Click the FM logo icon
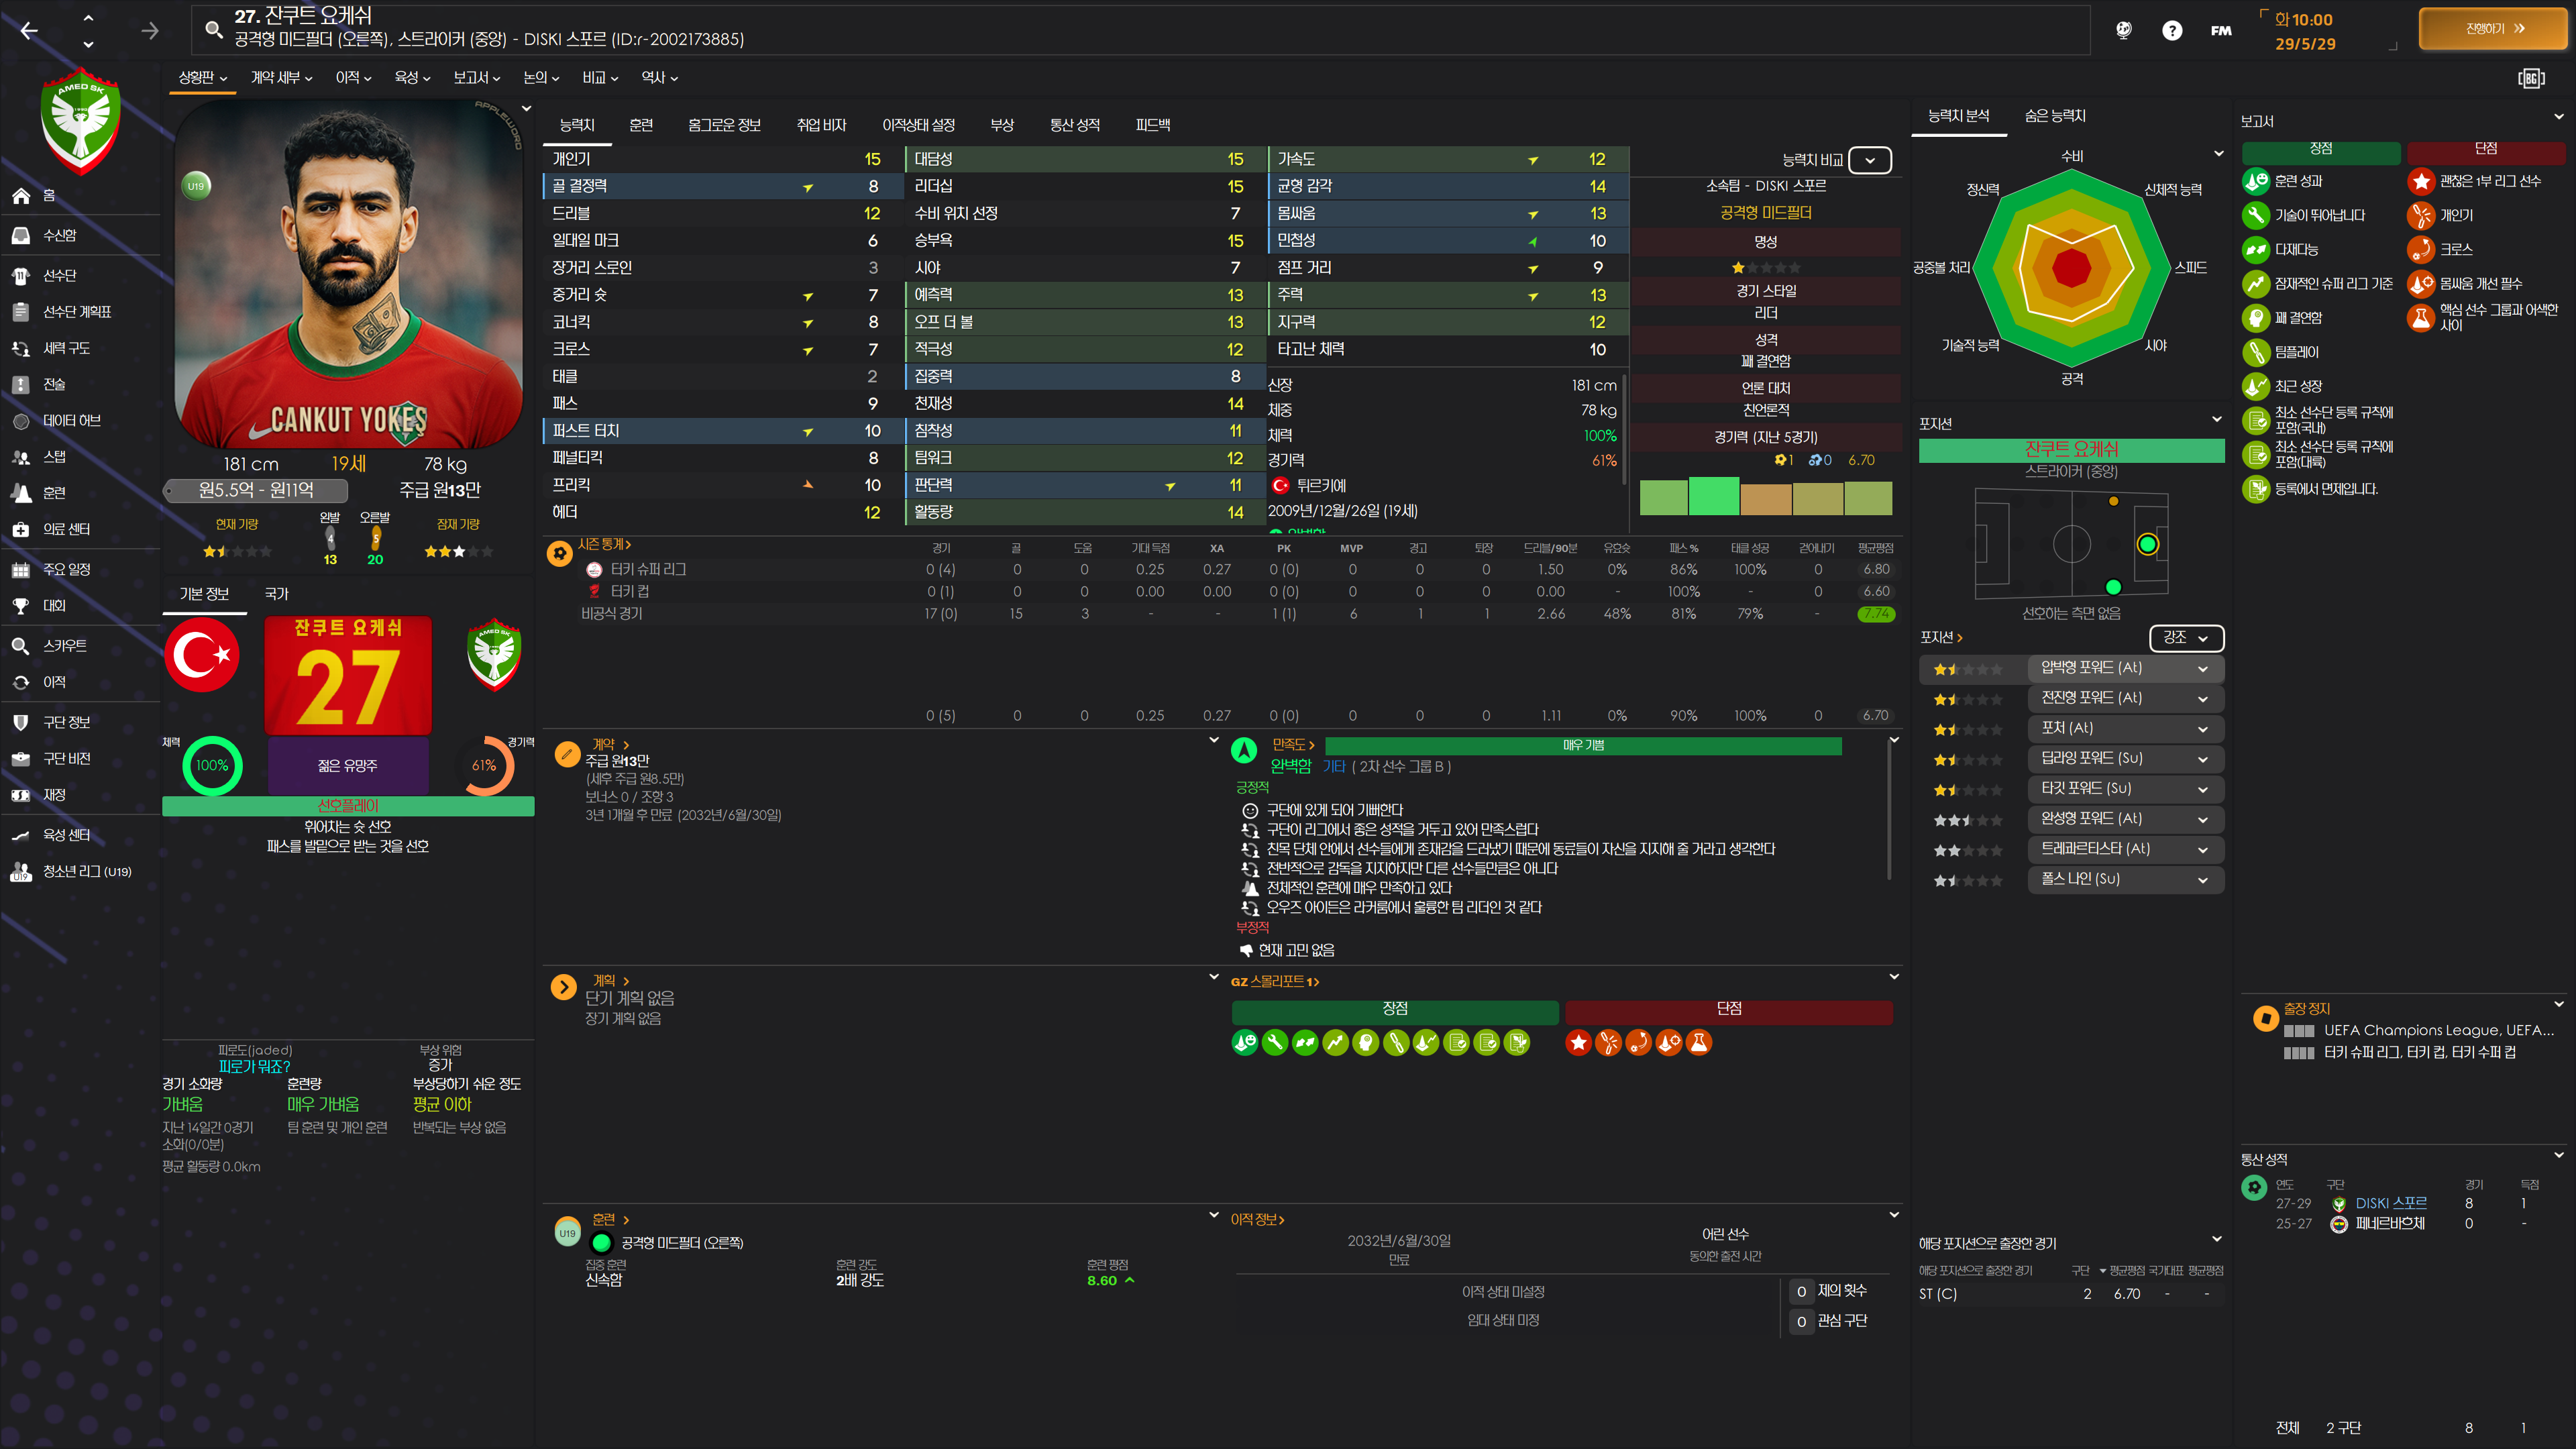 coord(2221,31)
